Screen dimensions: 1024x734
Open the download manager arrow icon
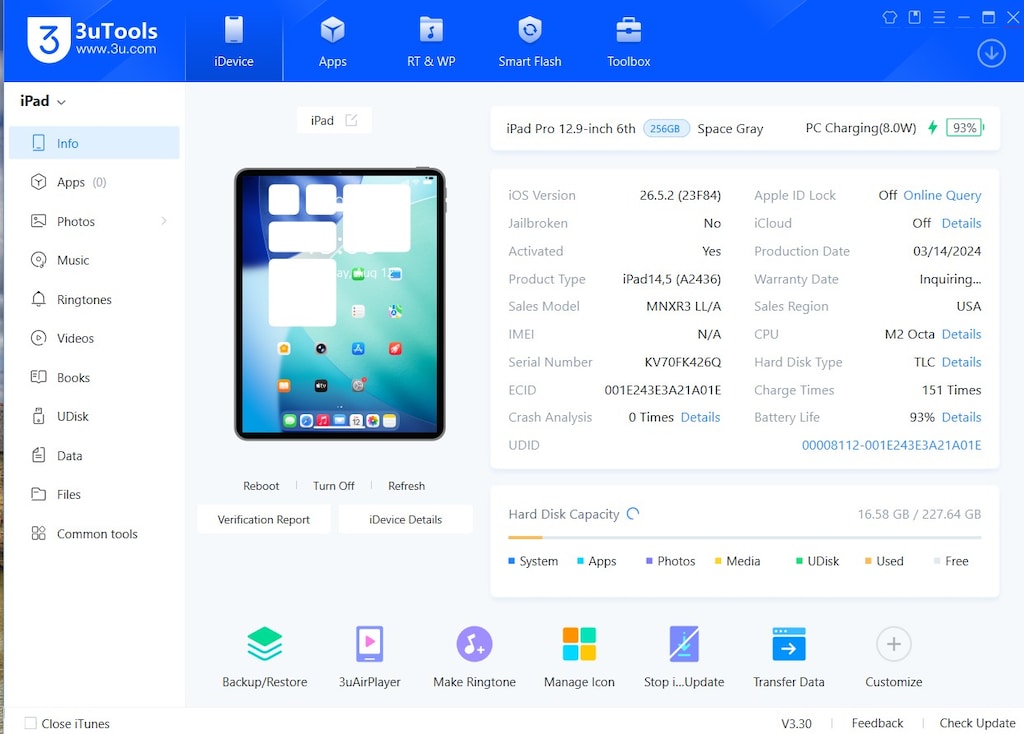[991, 53]
